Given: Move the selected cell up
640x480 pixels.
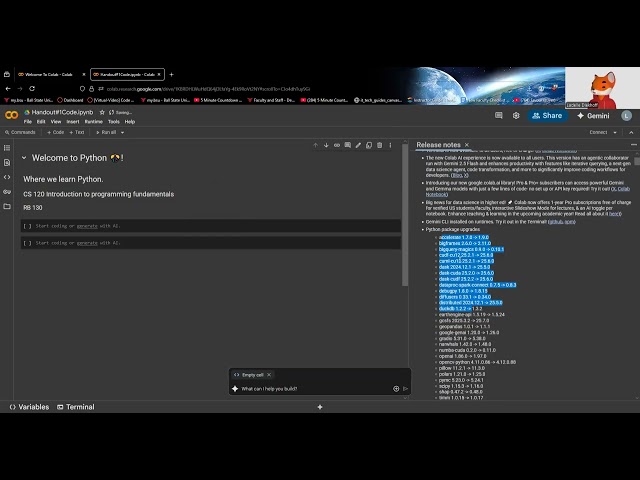Looking at the screenshot, I should (316, 145).
